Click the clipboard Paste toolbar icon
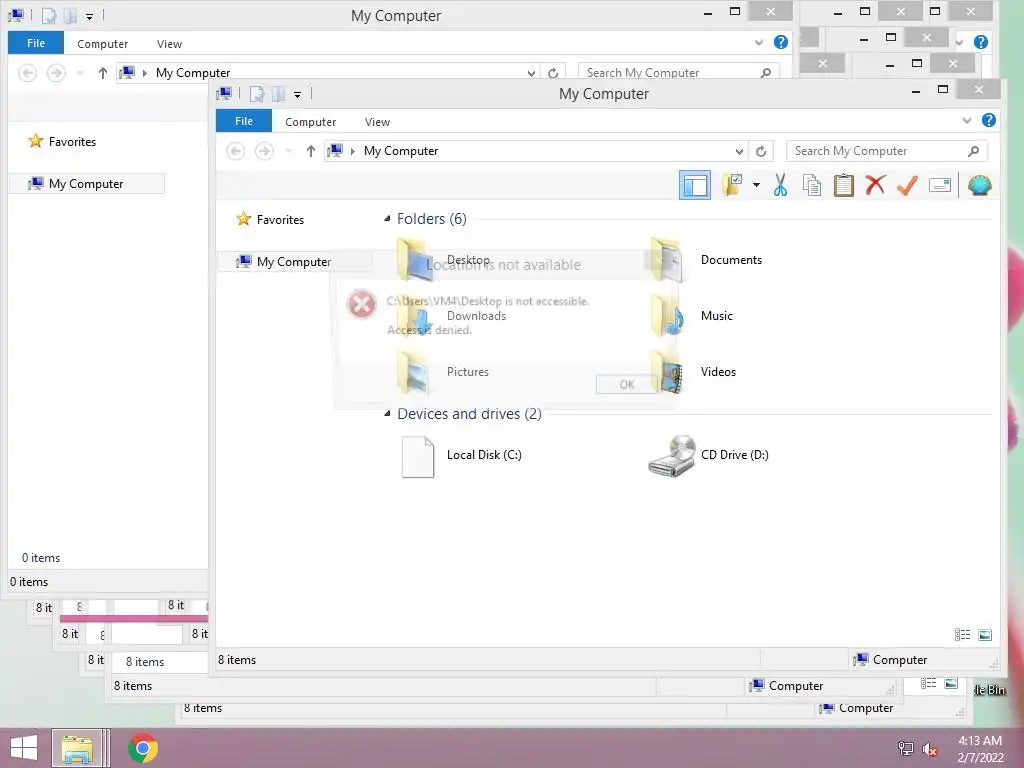Viewport: 1024px width, 768px height. 844,185
